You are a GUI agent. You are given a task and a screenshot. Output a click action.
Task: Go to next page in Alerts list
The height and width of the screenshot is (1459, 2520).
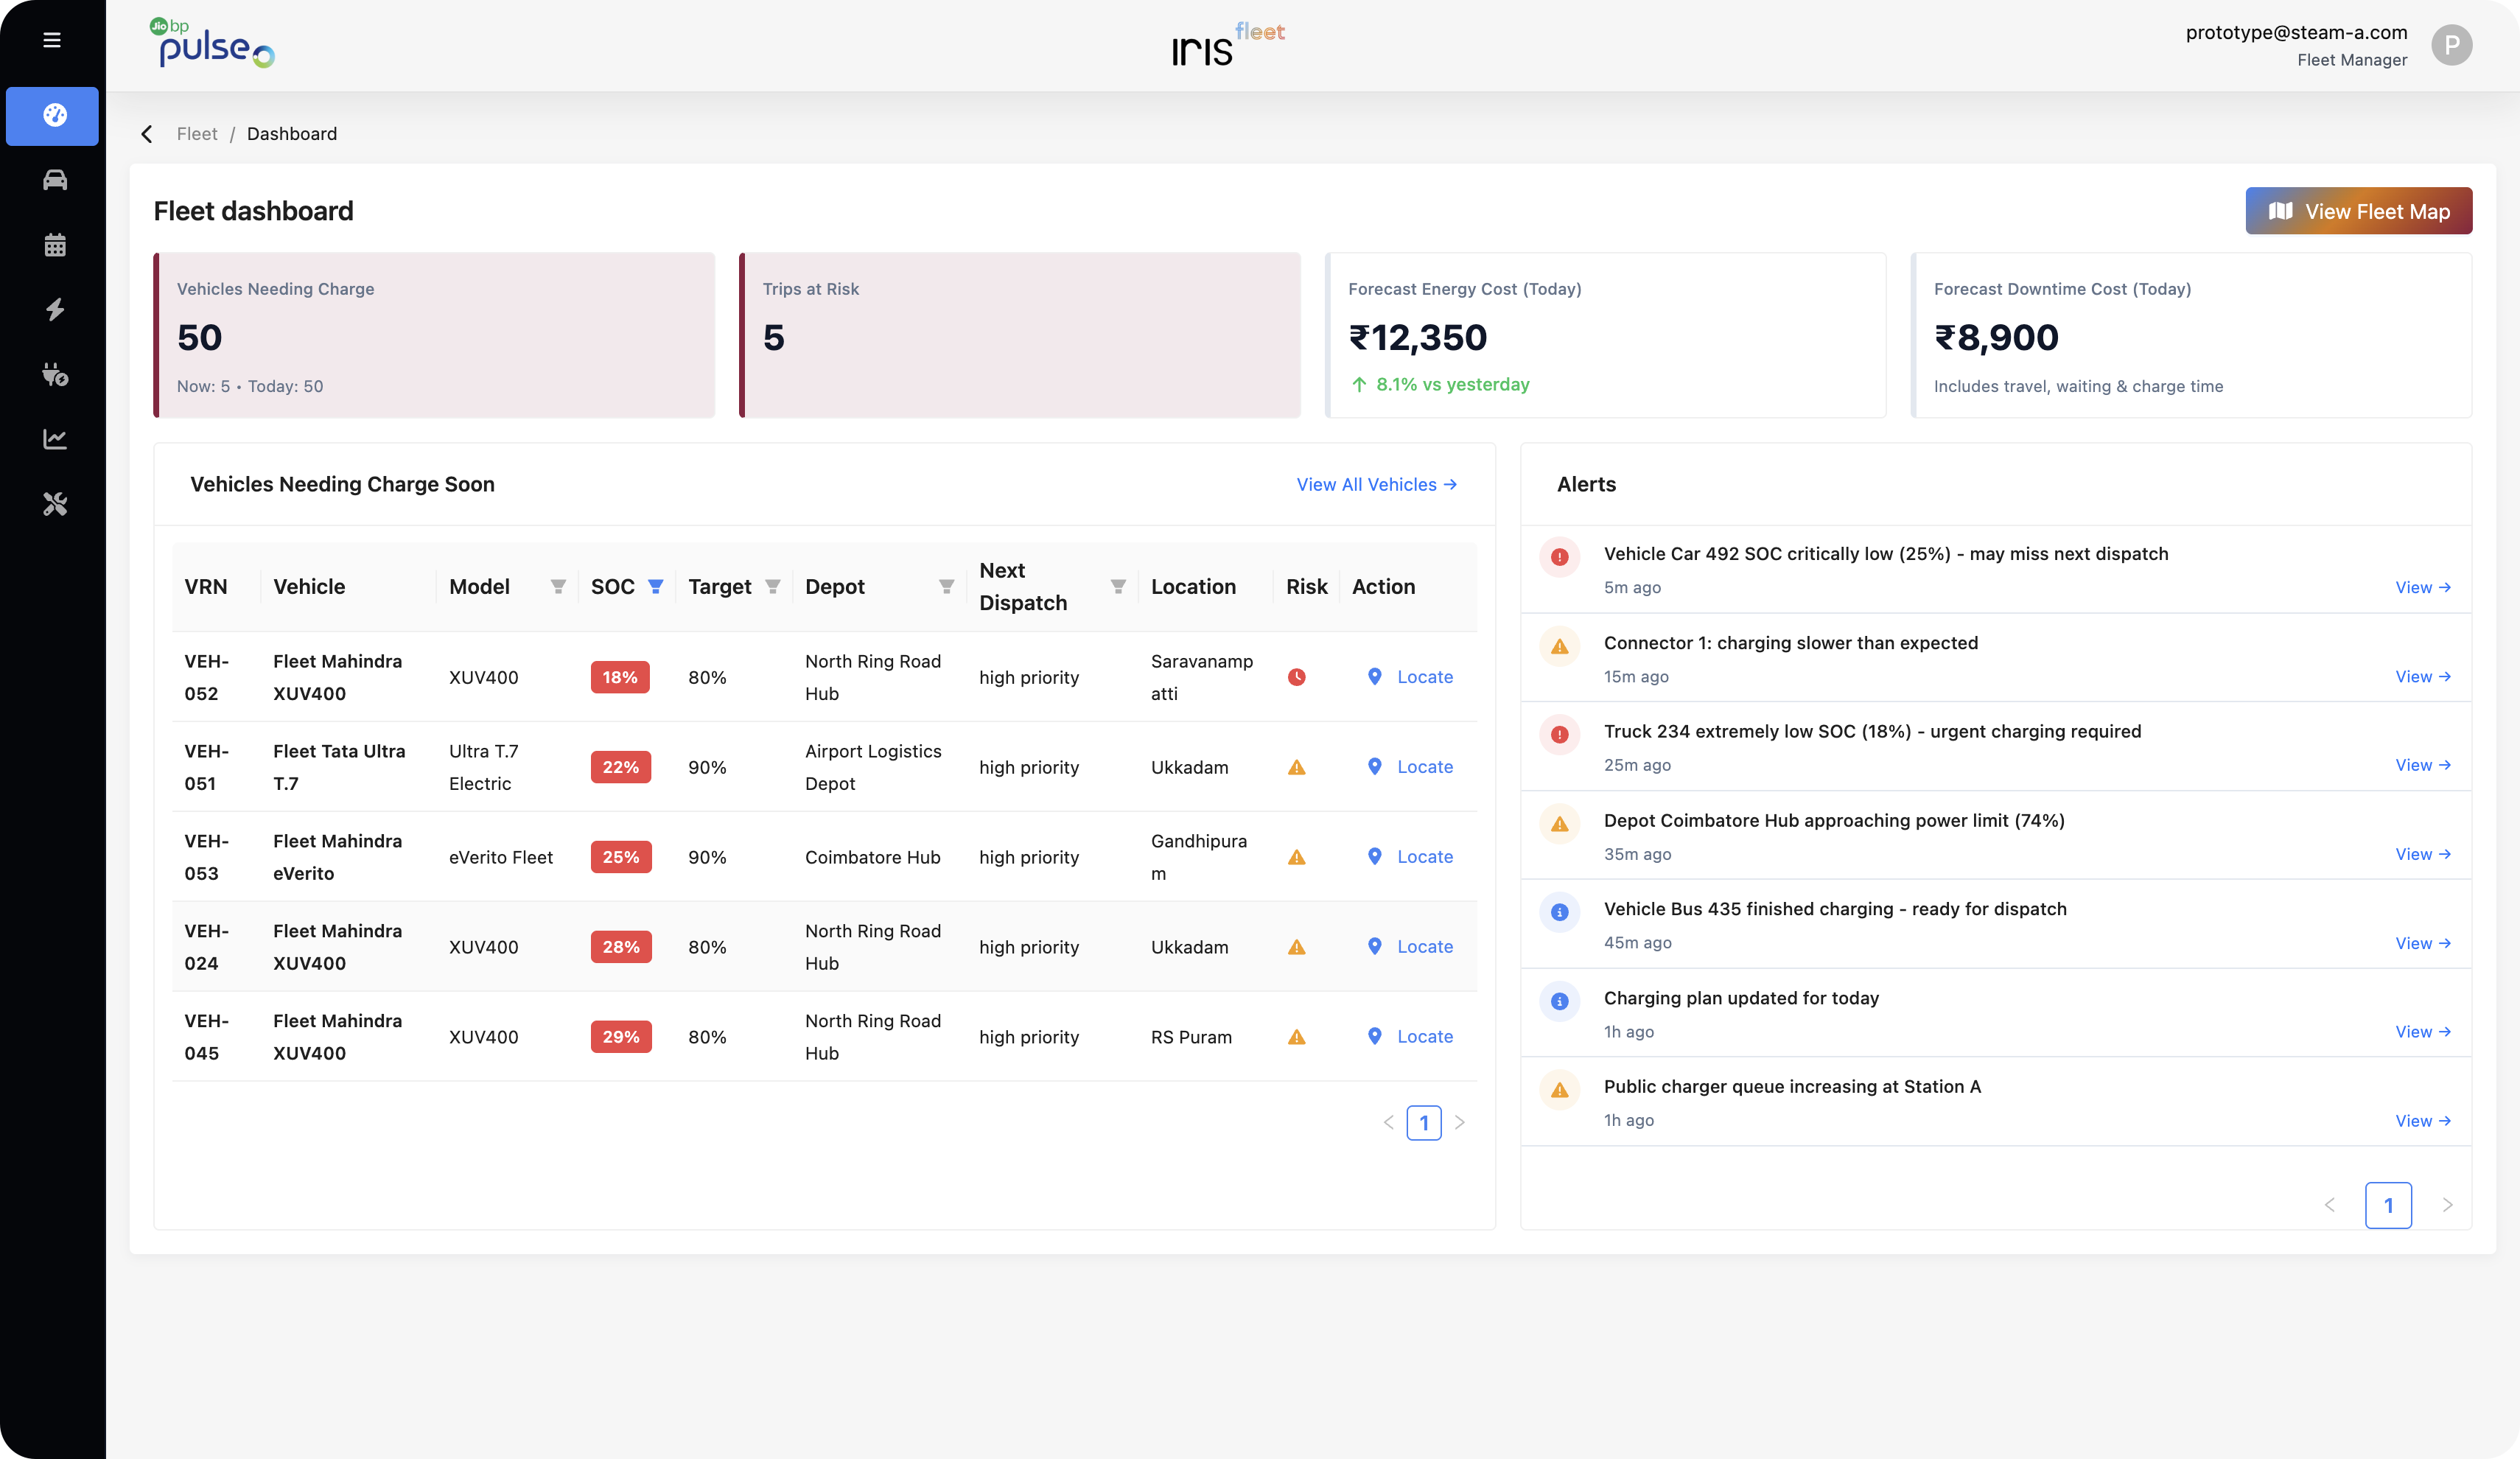point(2447,1205)
